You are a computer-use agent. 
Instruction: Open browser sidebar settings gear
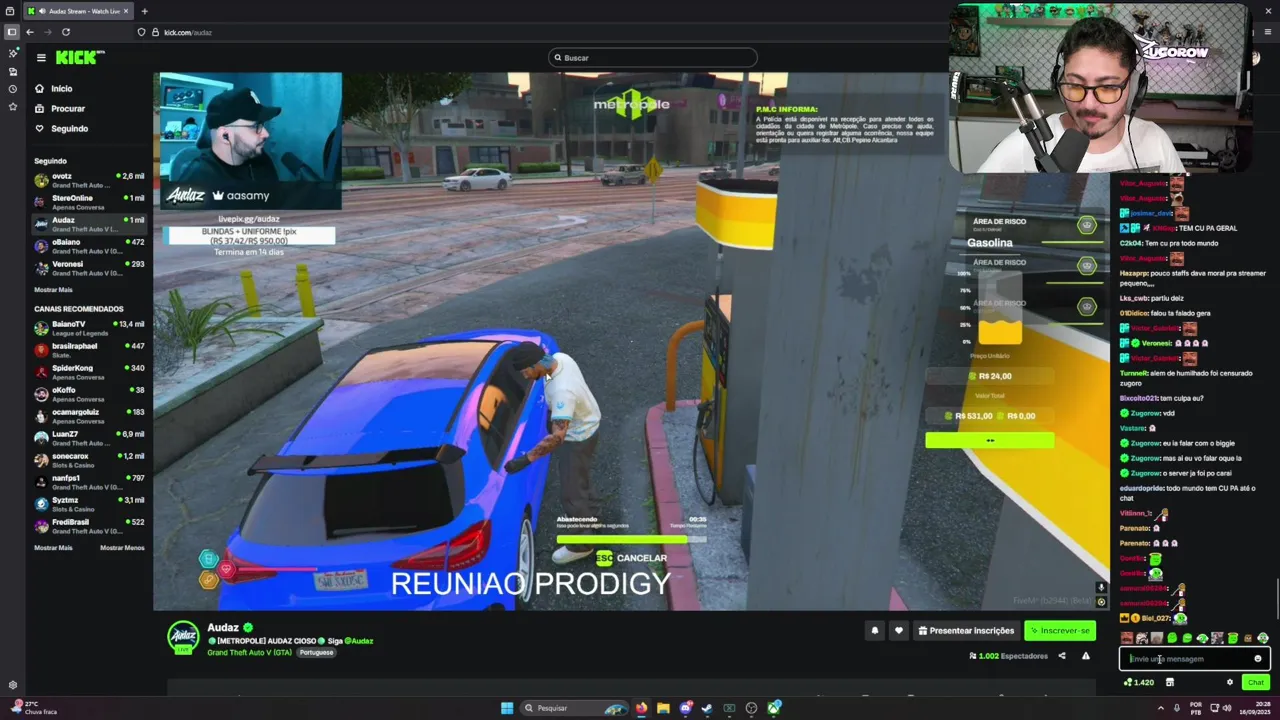point(12,685)
